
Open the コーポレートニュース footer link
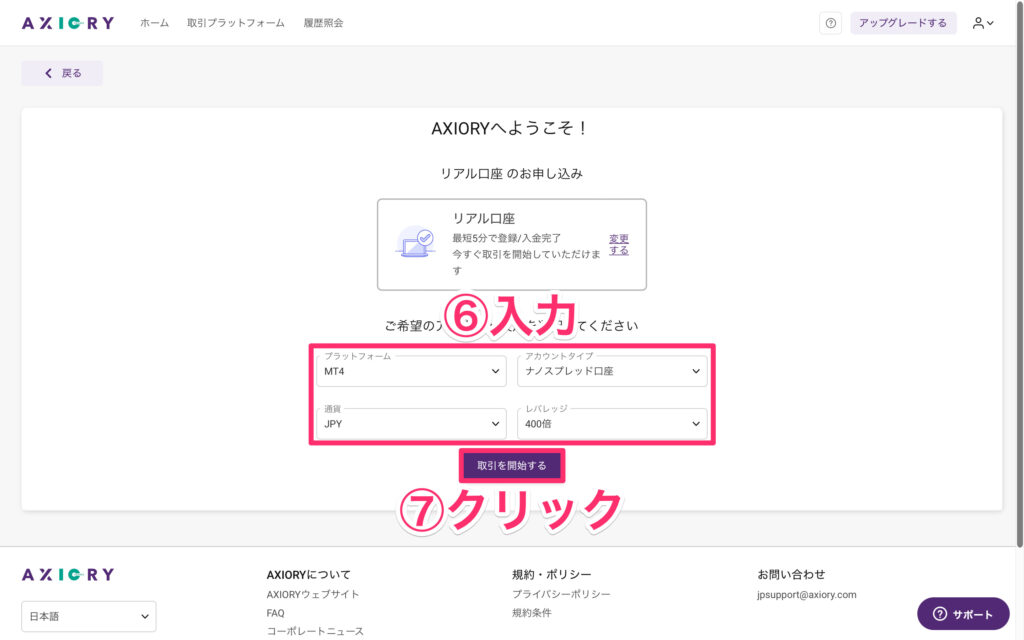[x=315, y=632]
